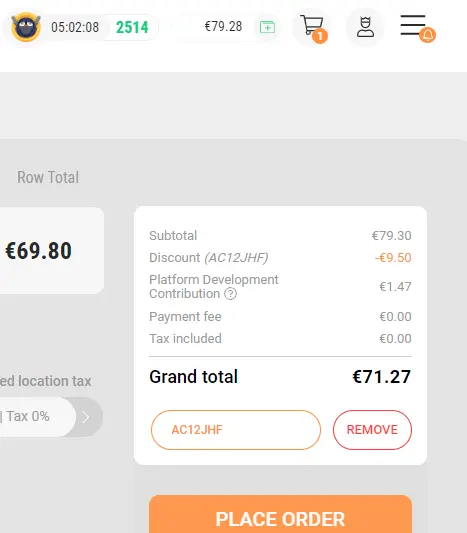Viewport: 467px width, 533px height.
Task: Click the €69.80 row total box
Action: [51, 251]
